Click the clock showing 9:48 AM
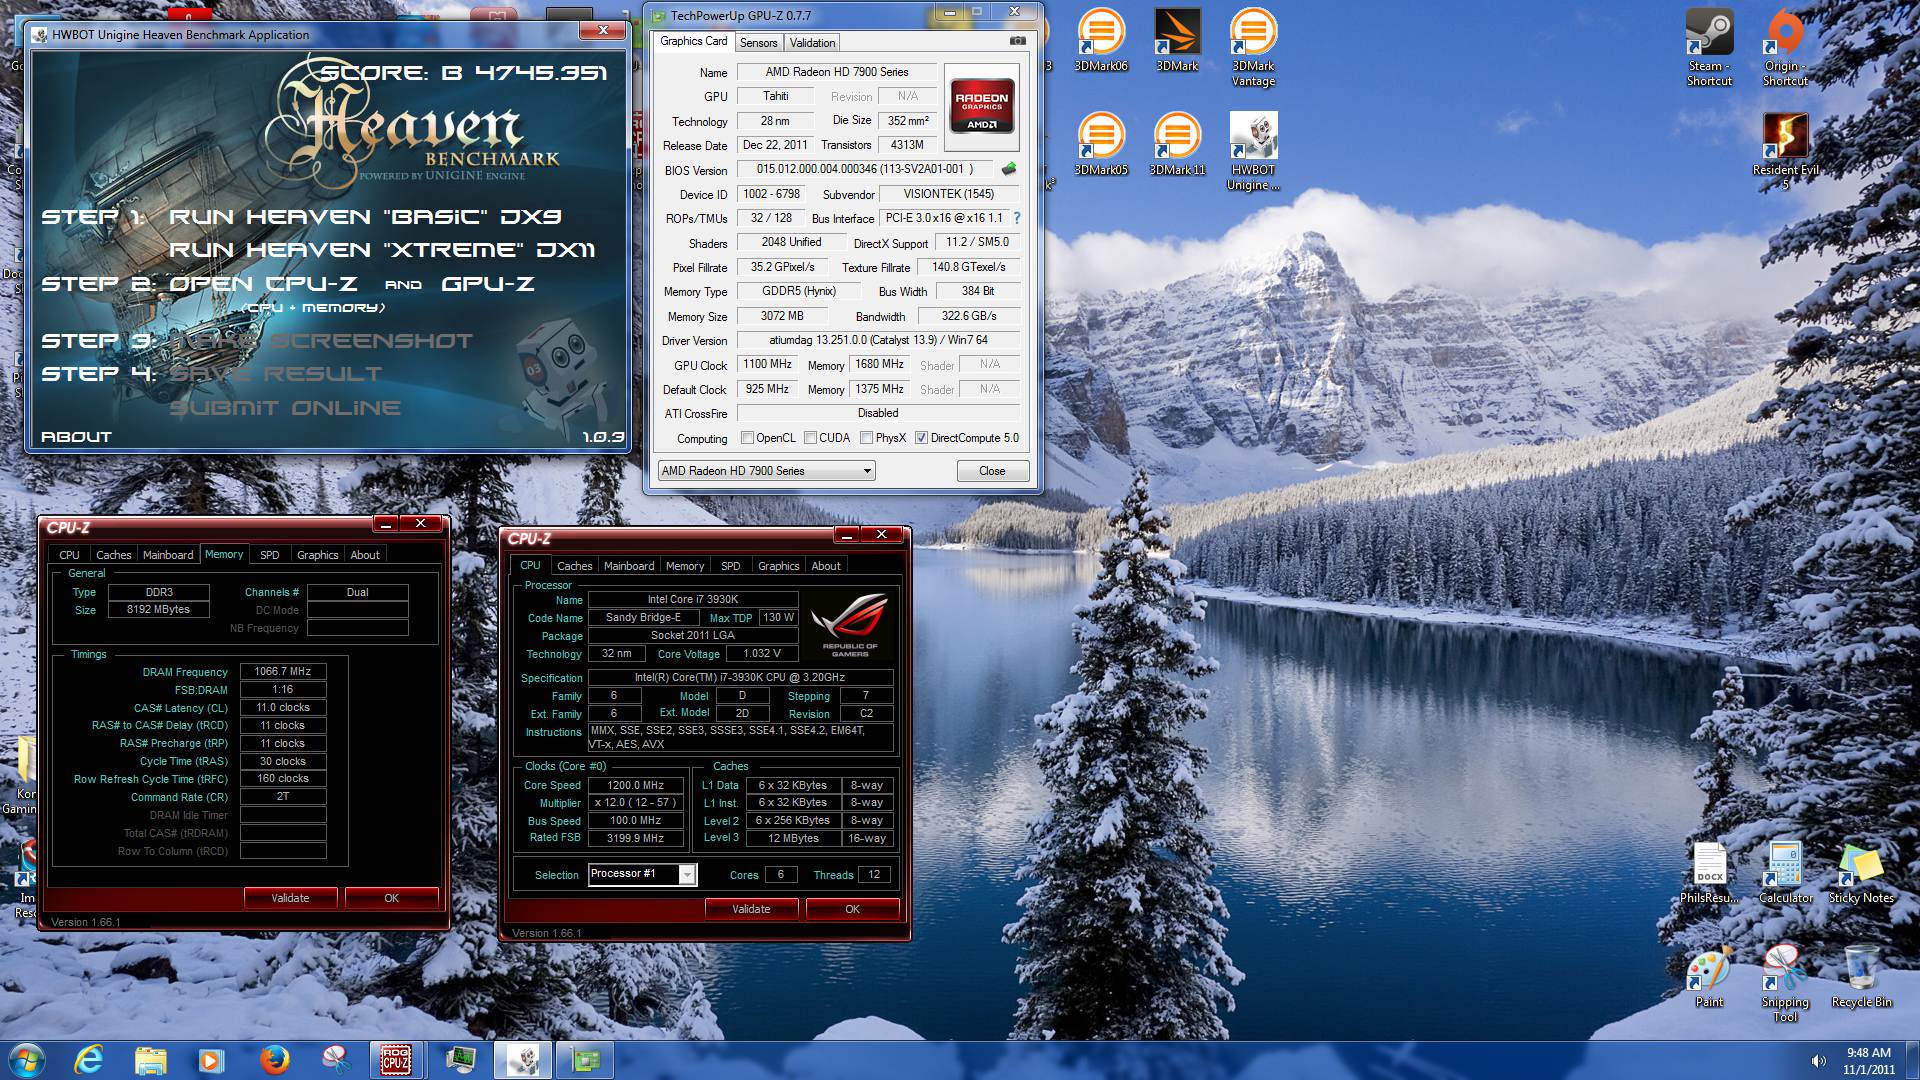The height and width of the screenshot is (1080, 1920). tap(1868, 1053)
